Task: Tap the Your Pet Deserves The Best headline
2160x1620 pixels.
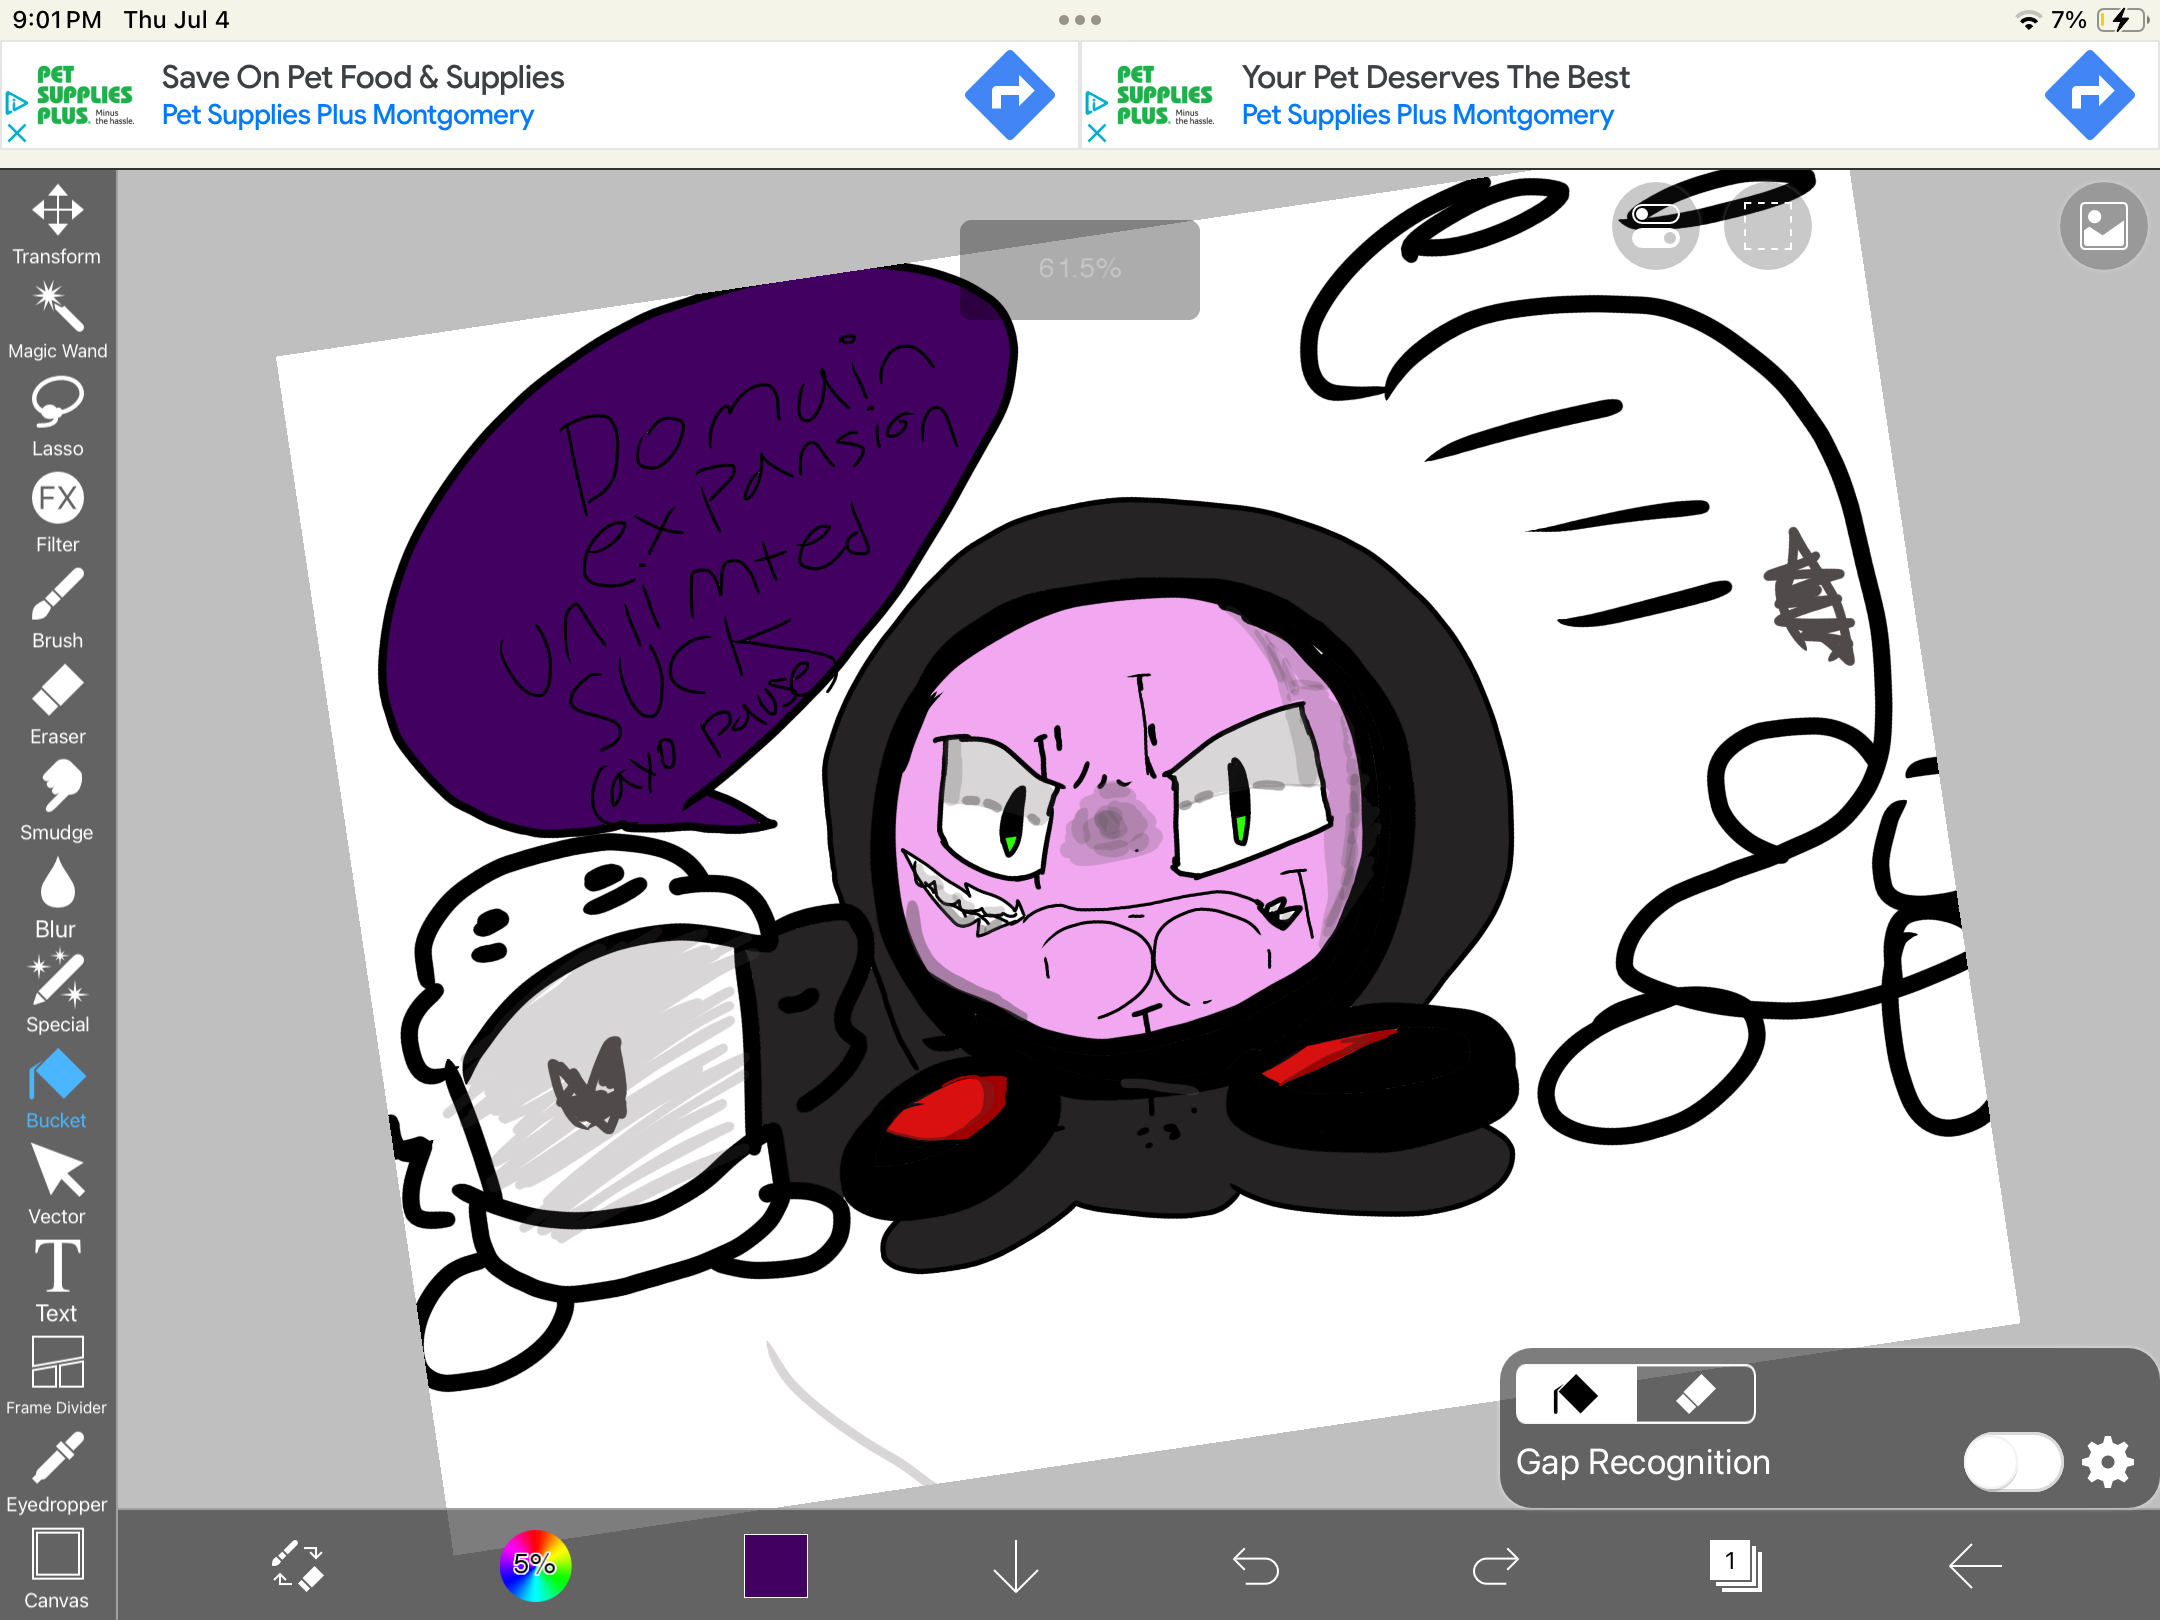Action: point(1436,77)
